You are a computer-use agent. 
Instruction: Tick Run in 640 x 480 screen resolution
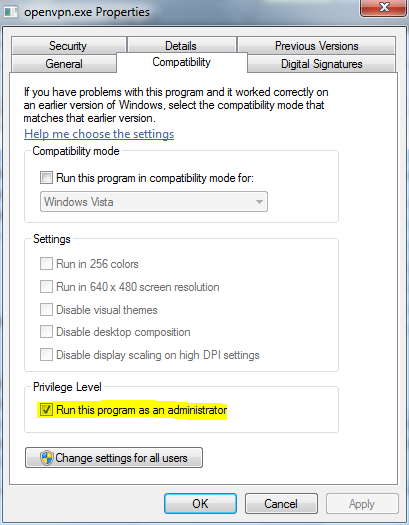coord(46,287)
